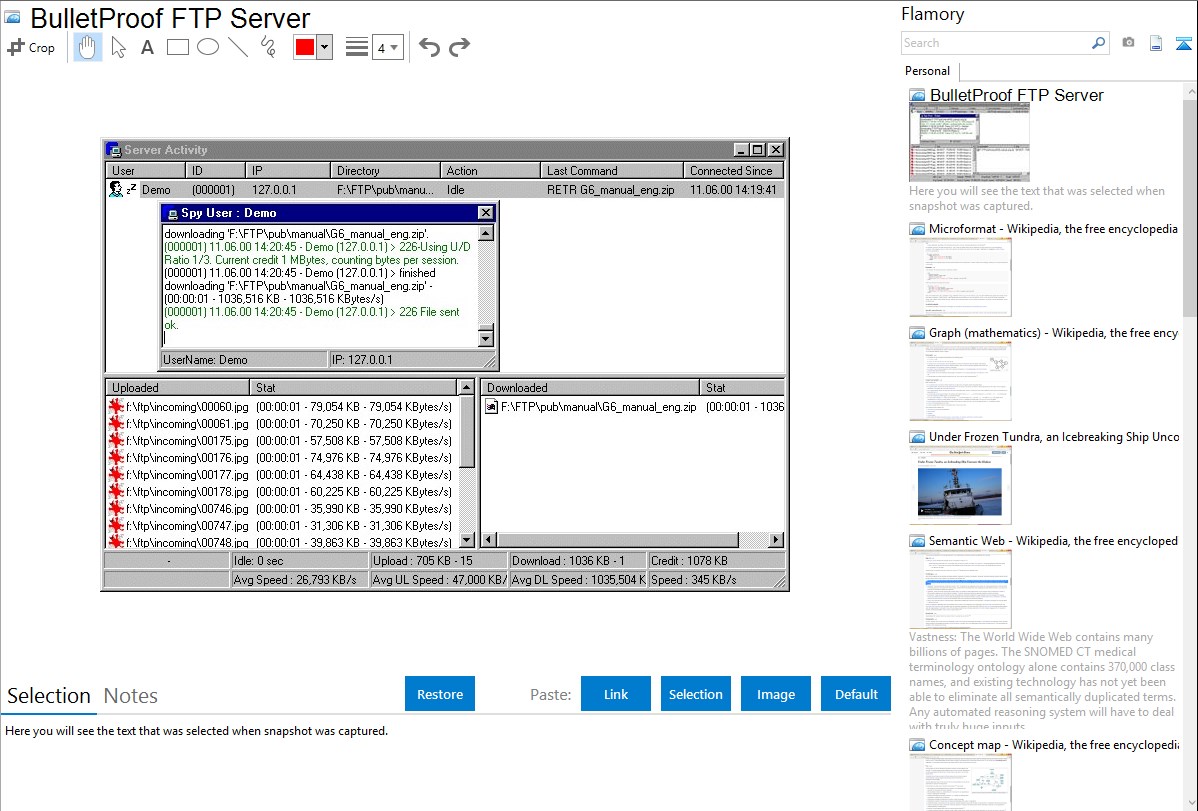Click the camera capture icon
Image resolution: width=1198 pixels, height=811 pixels.
point(1128,43)
